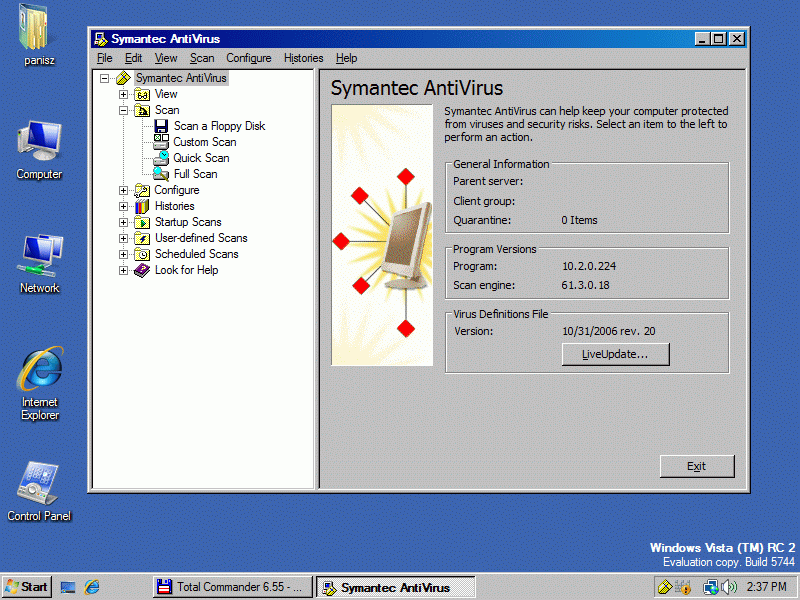Expand the Scheduled Scans tree node
800x600 pixels.
[x=123, y=254]
